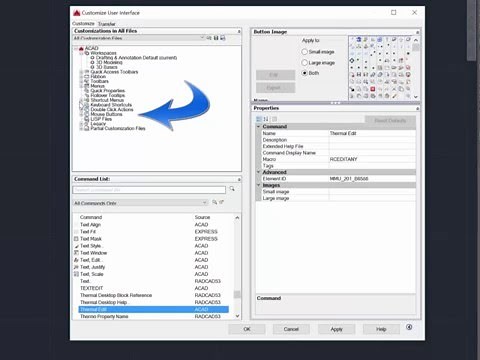Click the Ribbon node icon in tree

[x=87, y=76]
